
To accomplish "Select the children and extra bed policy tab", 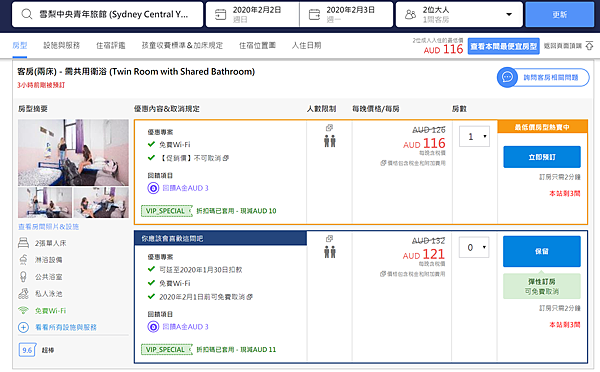I will tap(182, 46).
